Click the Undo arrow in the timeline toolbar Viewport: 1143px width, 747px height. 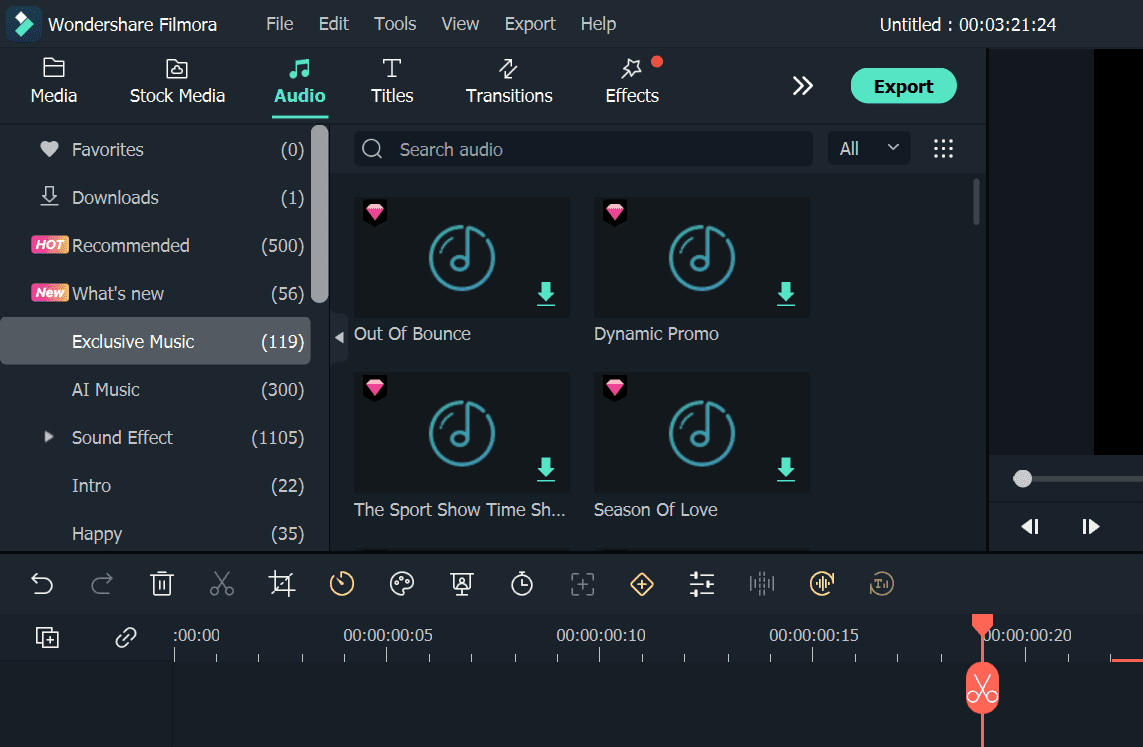pyautogui.click(x=42, y=584)
